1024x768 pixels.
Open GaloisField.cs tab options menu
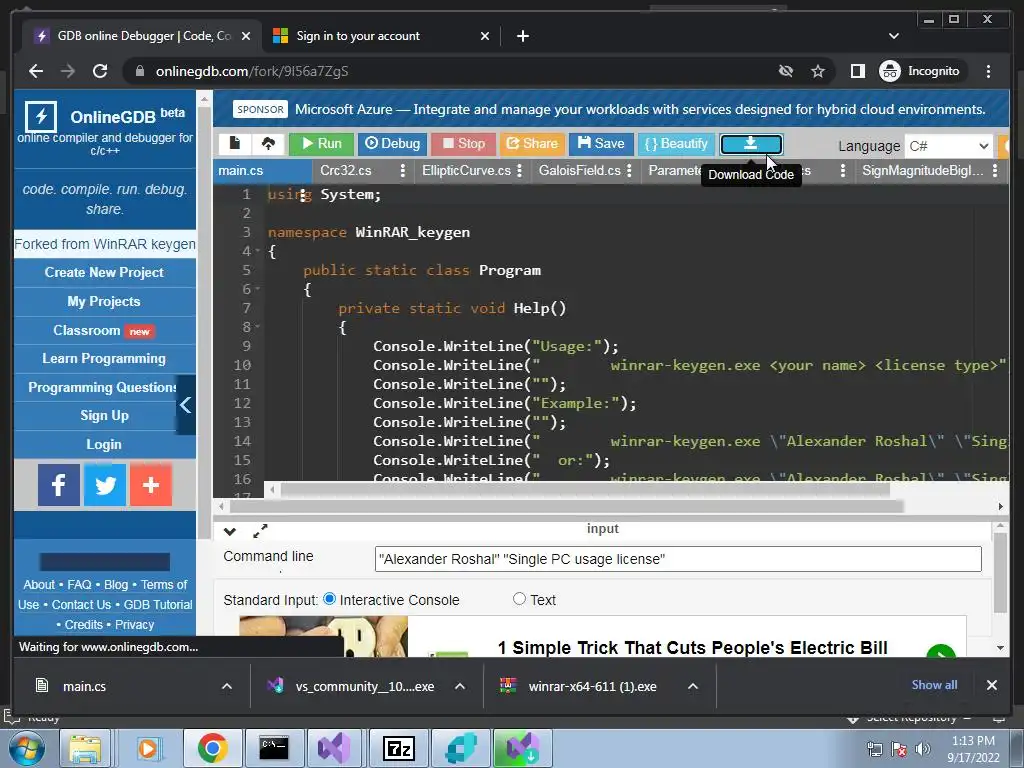[629, 170]
